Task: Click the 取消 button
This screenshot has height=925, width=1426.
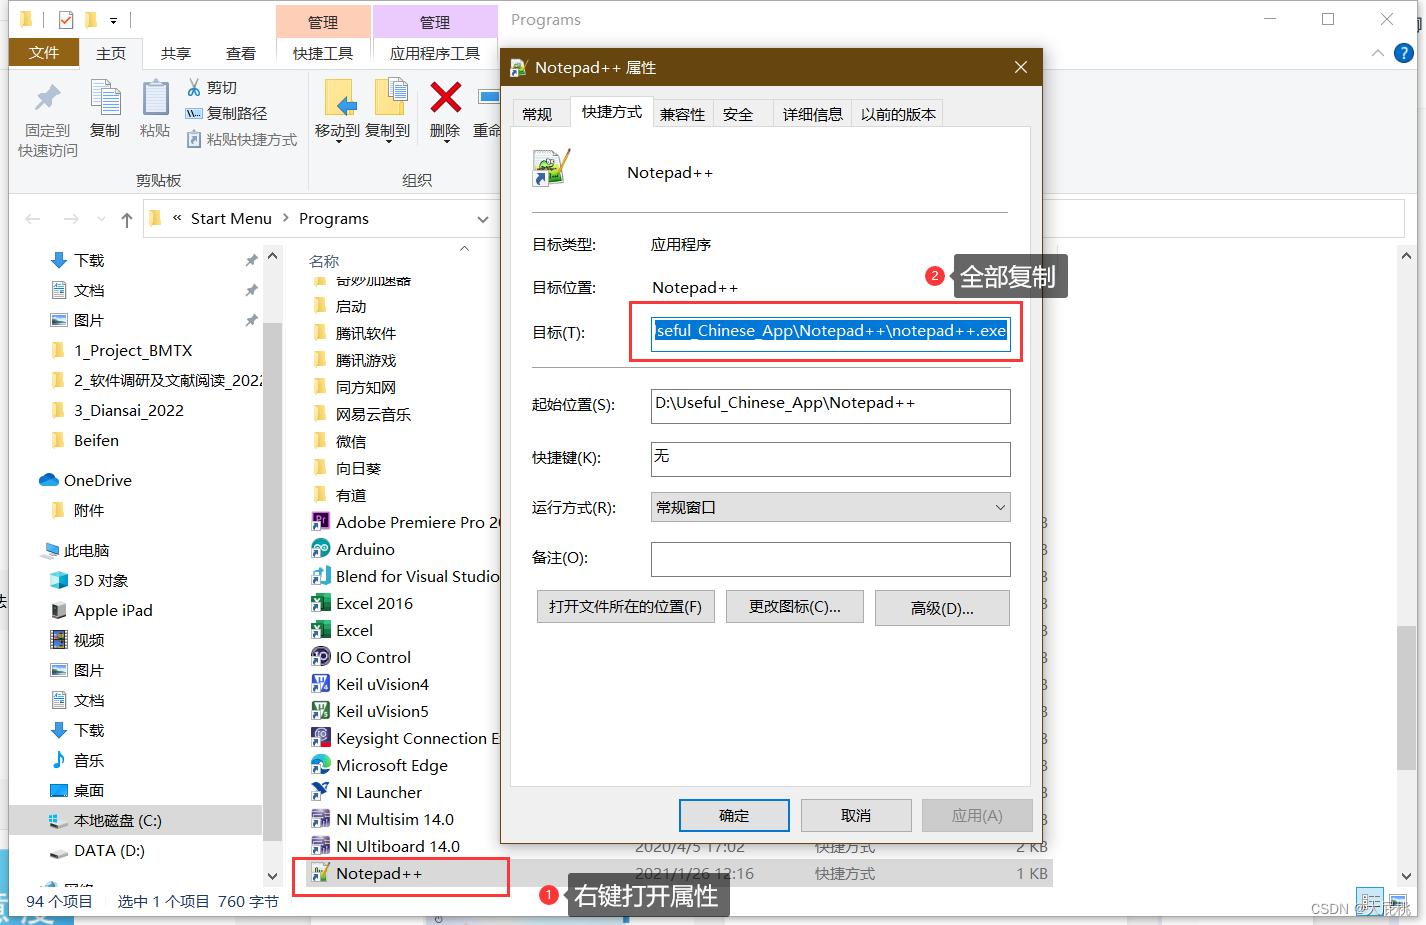Action: click(856, 815)
